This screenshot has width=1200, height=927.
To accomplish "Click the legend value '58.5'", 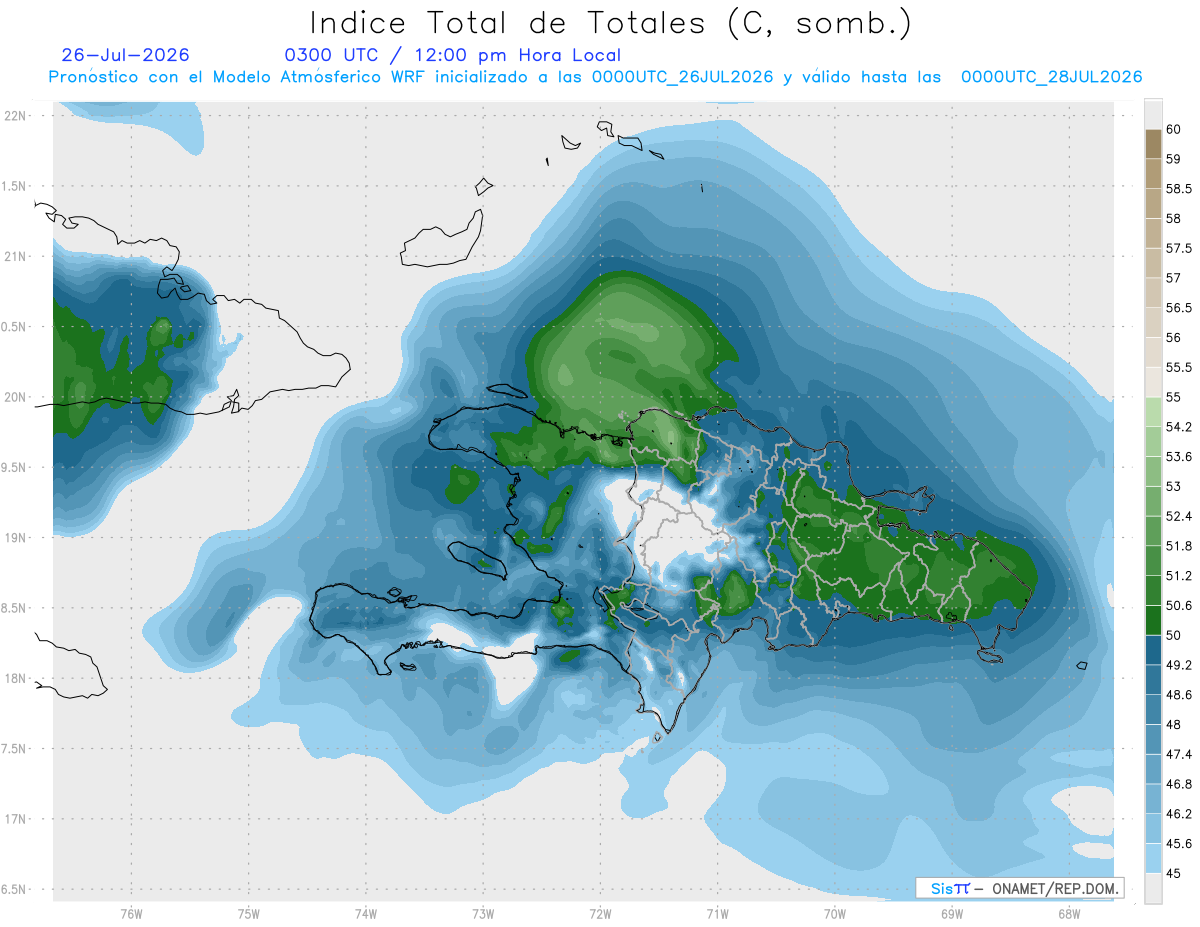I will click(x=1179, y=189).
